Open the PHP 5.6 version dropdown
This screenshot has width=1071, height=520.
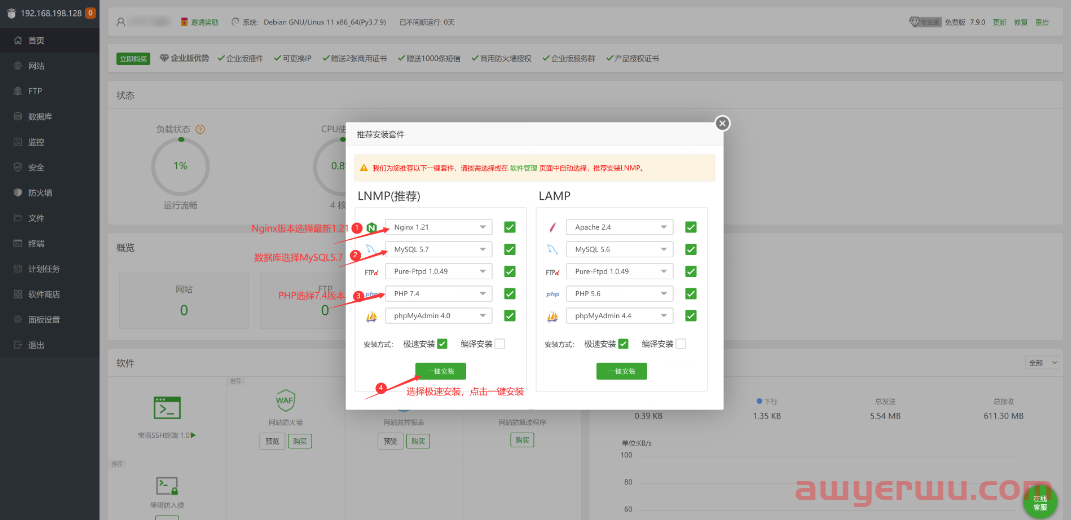(620, 294)
